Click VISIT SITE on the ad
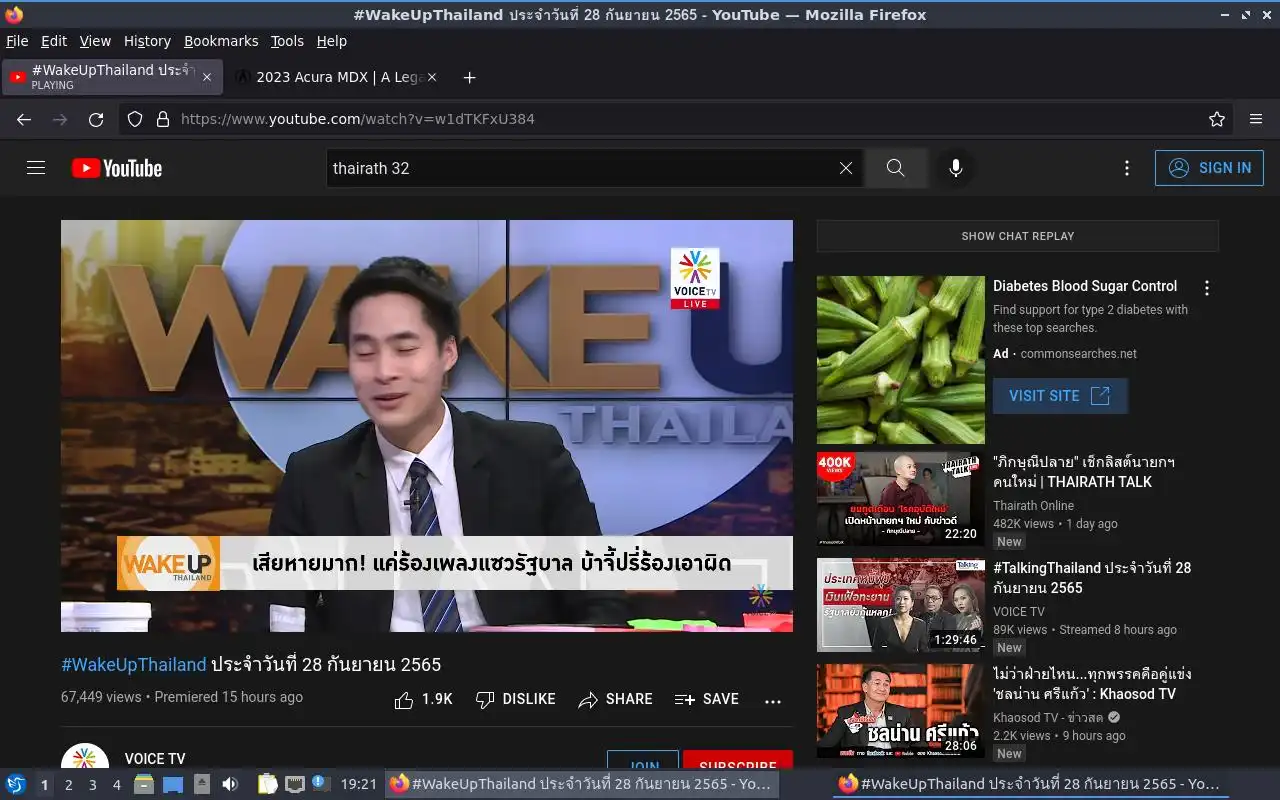The image size is (1280, 800). click(x=1060, y=396)
